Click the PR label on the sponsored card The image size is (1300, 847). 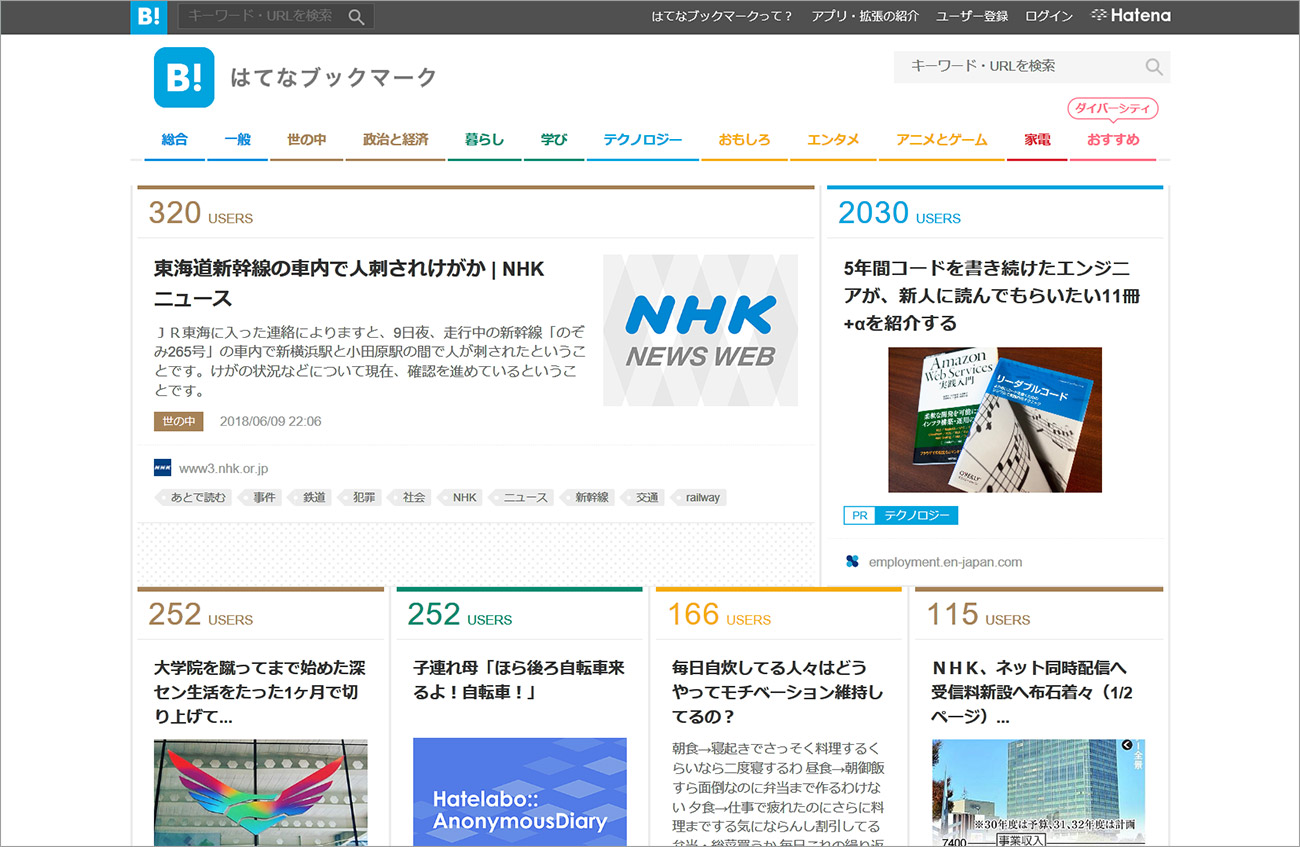(x=858, y=516)
